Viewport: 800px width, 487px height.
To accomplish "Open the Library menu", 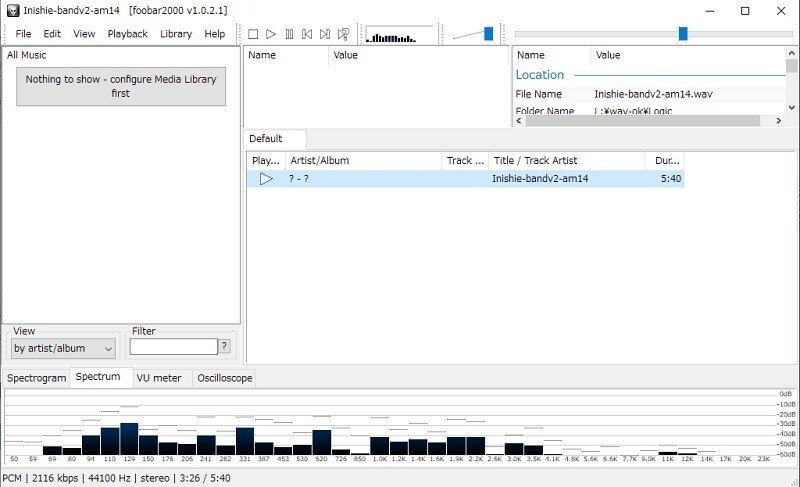I will [176, 34].
